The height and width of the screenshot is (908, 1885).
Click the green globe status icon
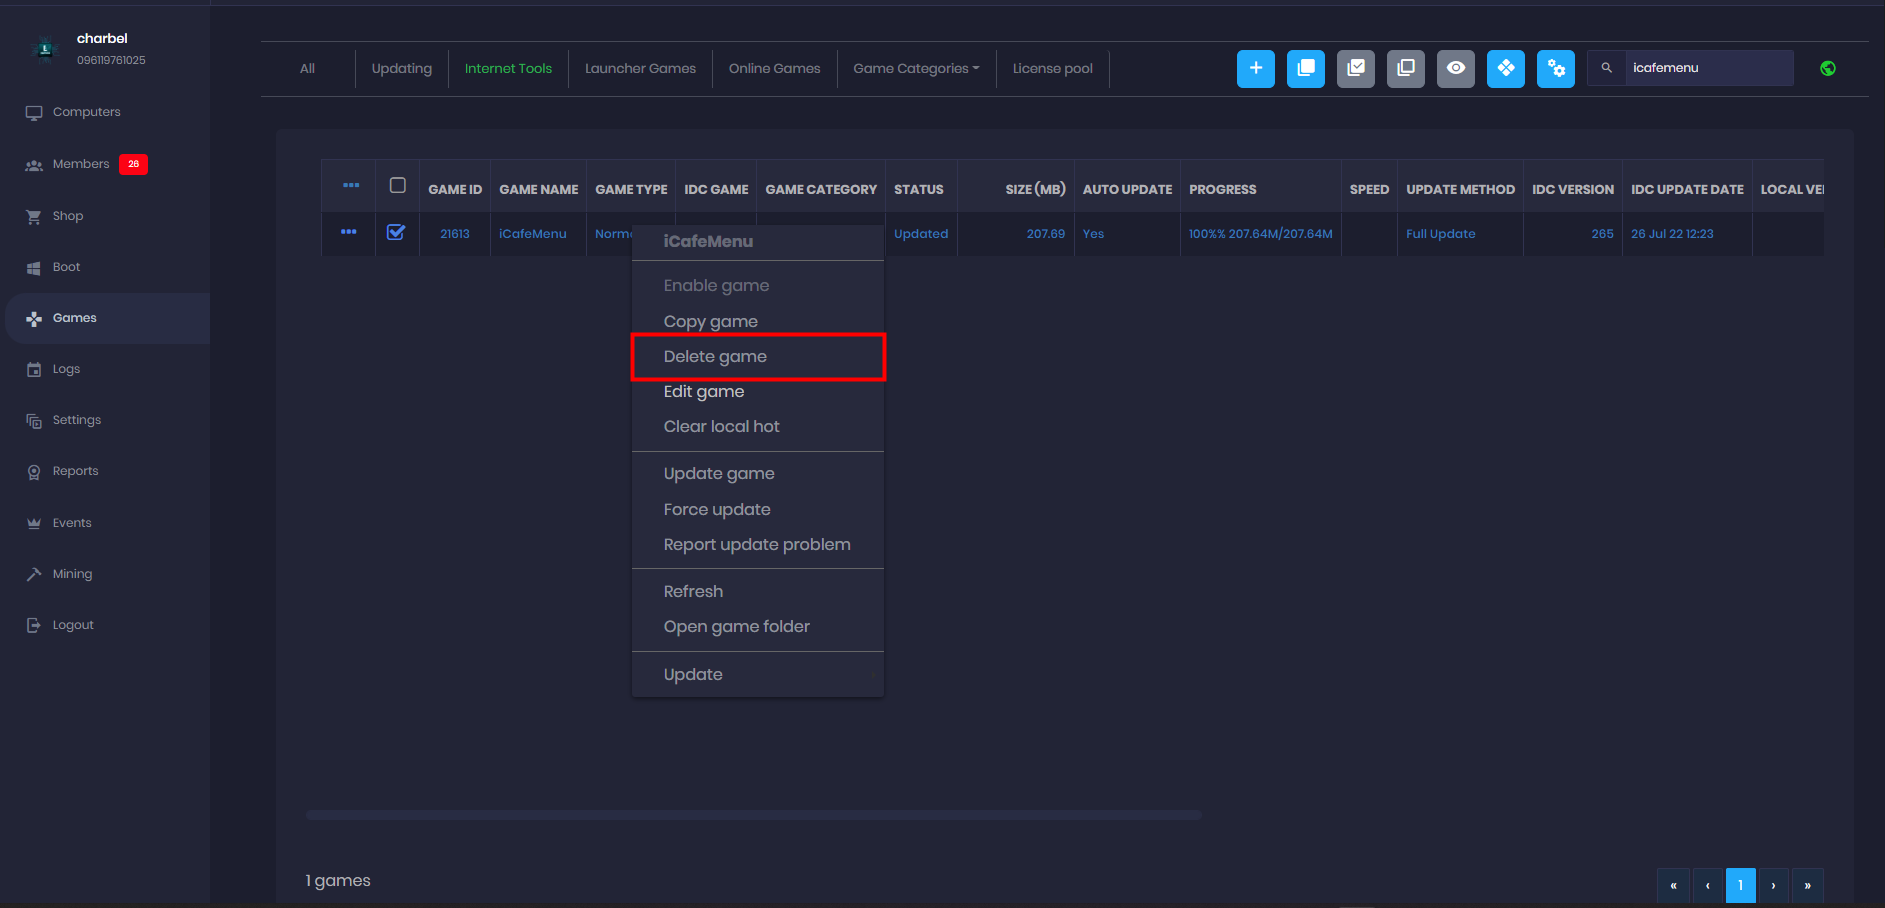(x=1827, y=68)
